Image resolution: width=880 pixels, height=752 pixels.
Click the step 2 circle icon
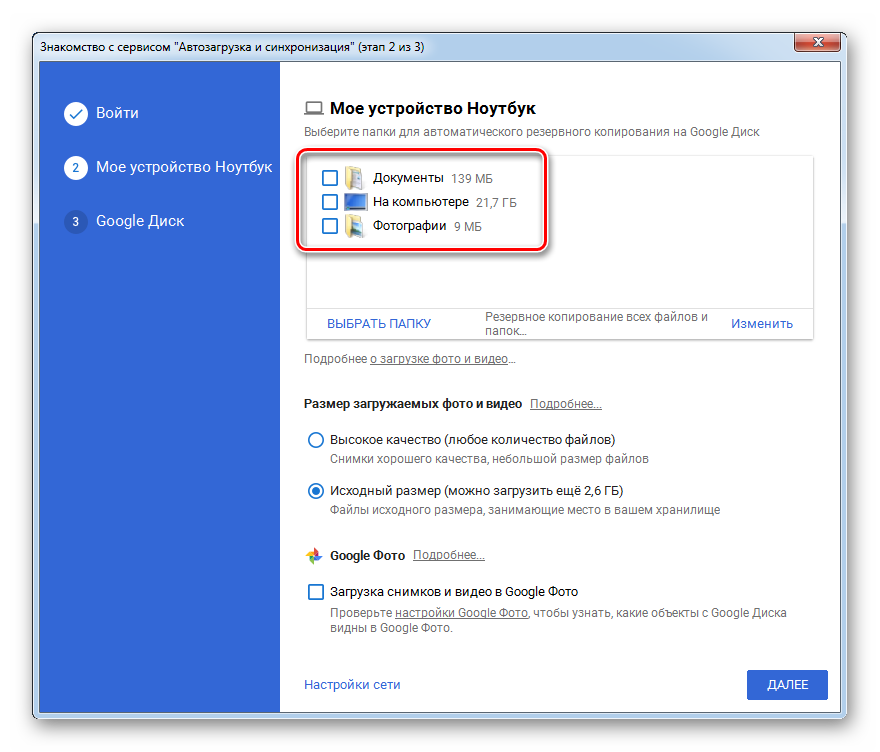[x=76, y=168]
